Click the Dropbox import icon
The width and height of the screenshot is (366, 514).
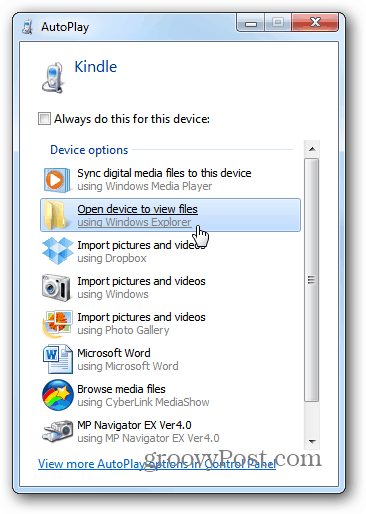point(57,251)
